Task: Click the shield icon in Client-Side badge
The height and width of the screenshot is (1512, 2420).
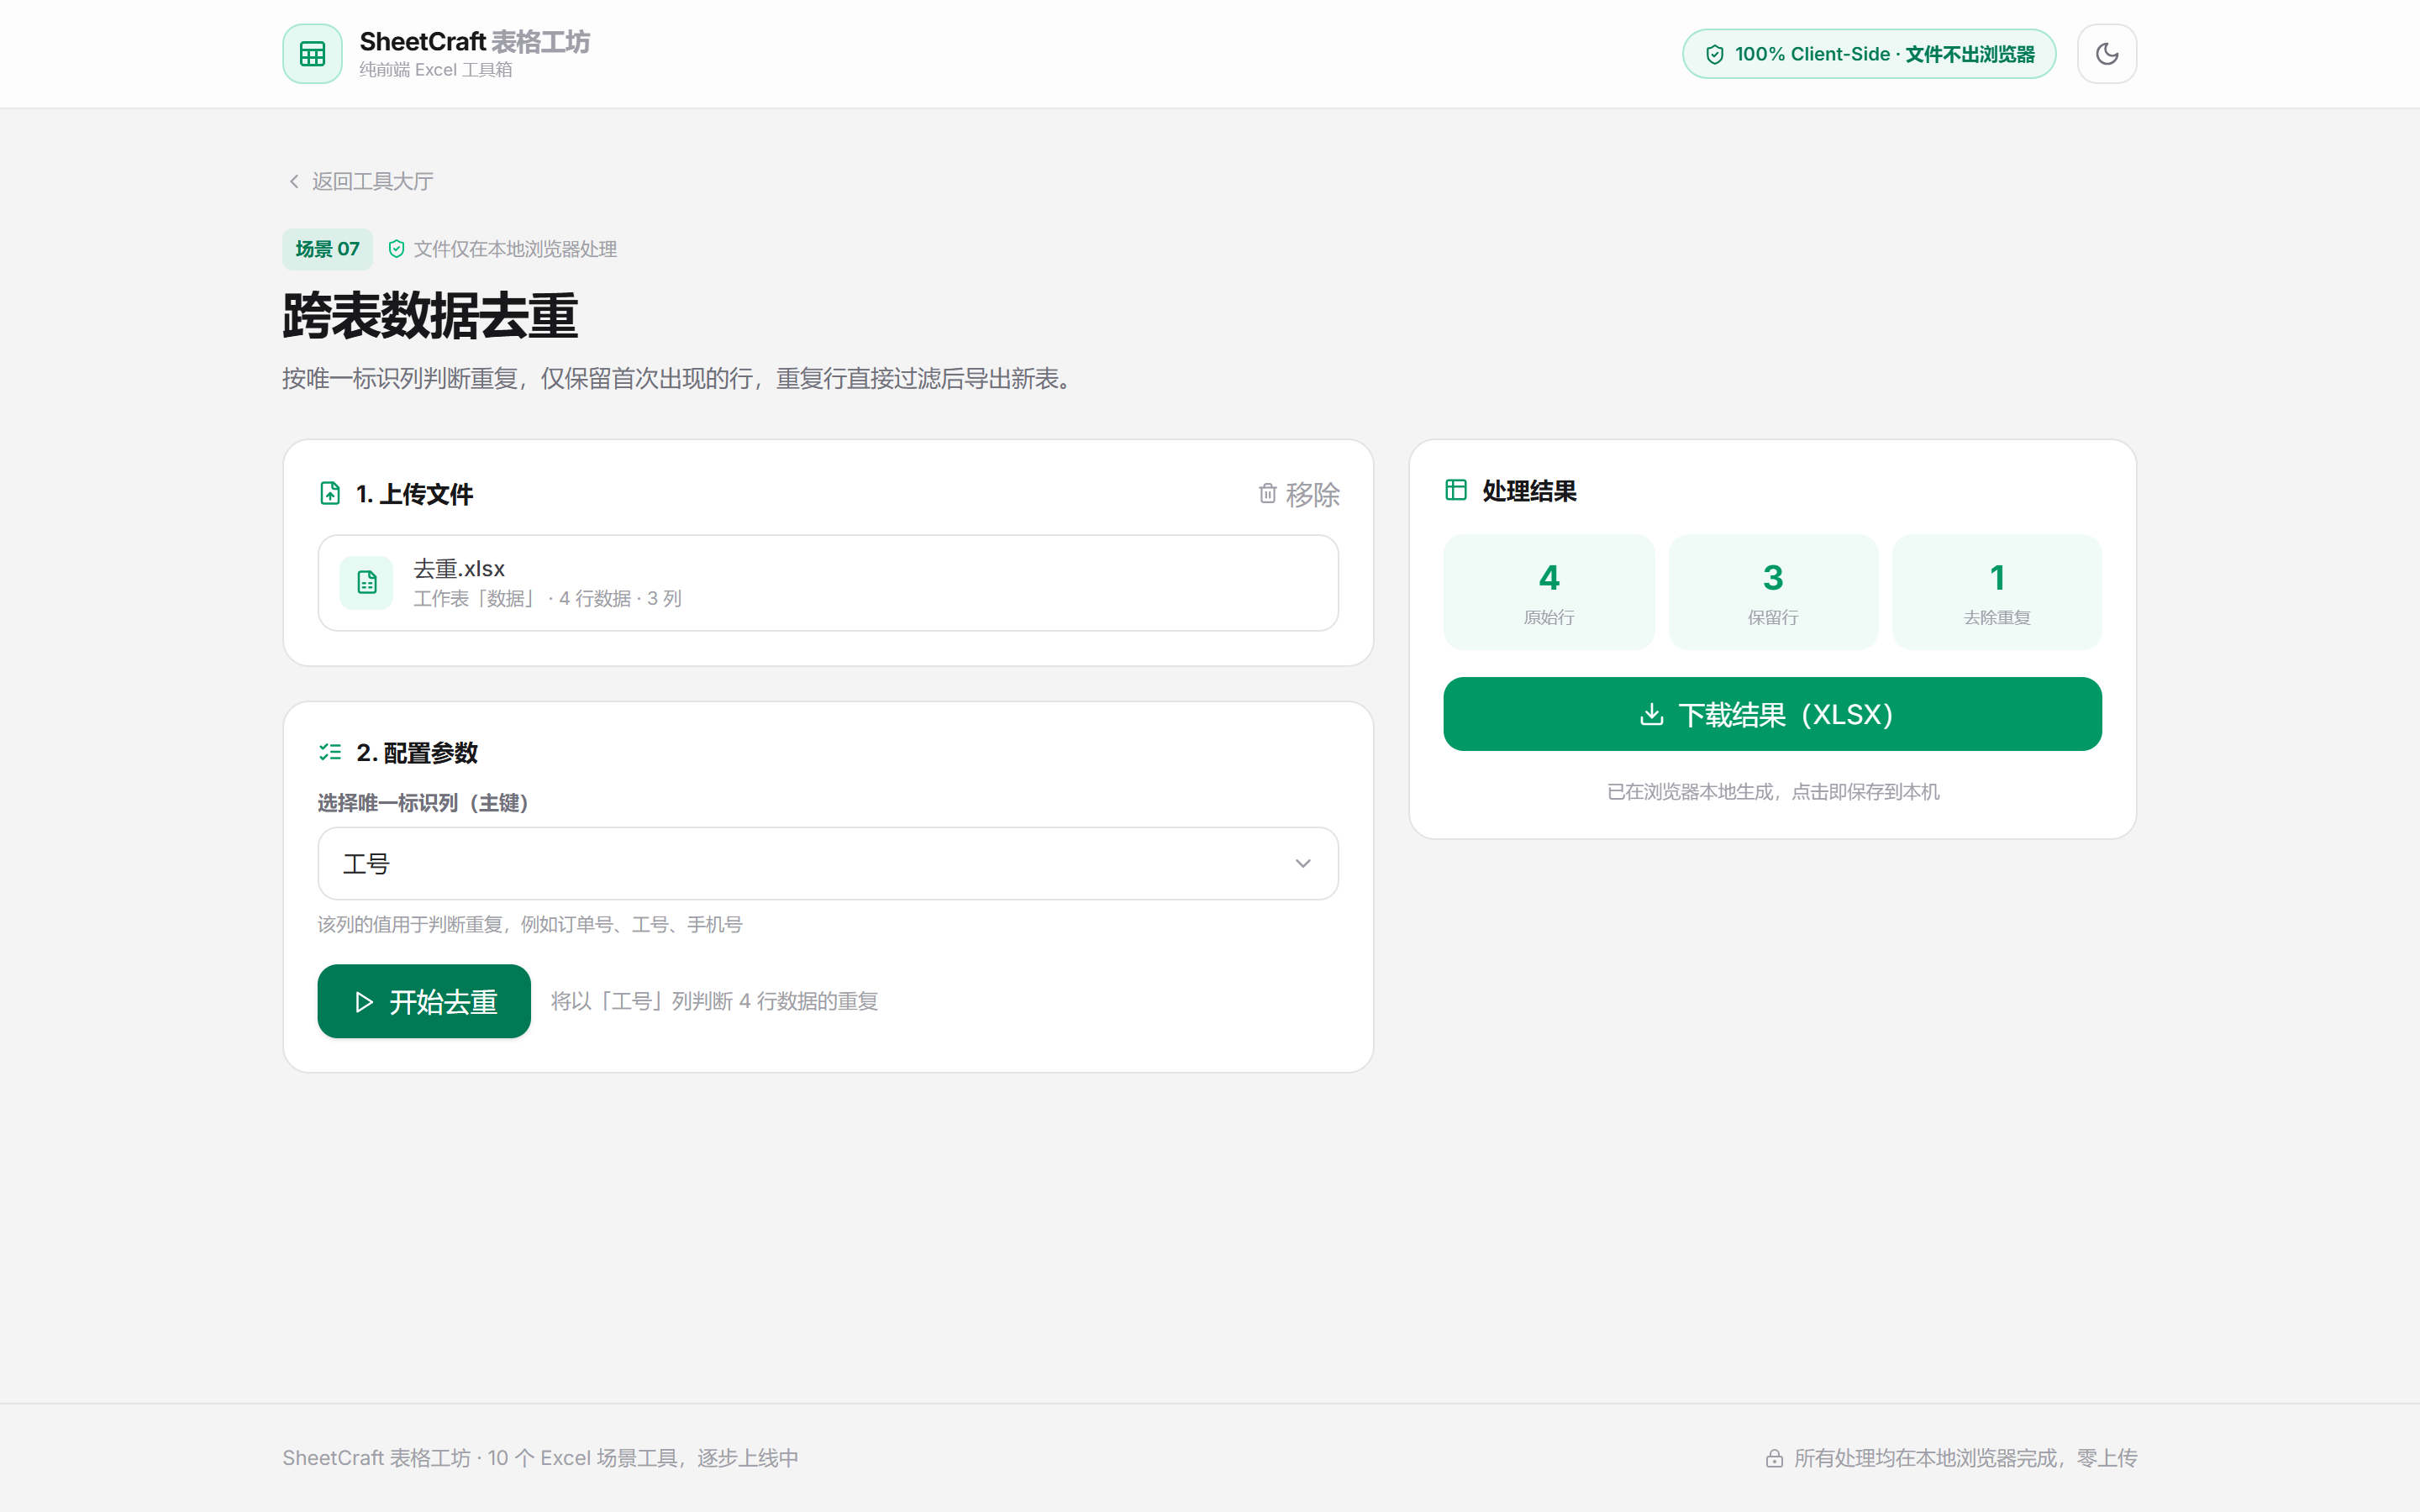Action: tap(1714, 54)
